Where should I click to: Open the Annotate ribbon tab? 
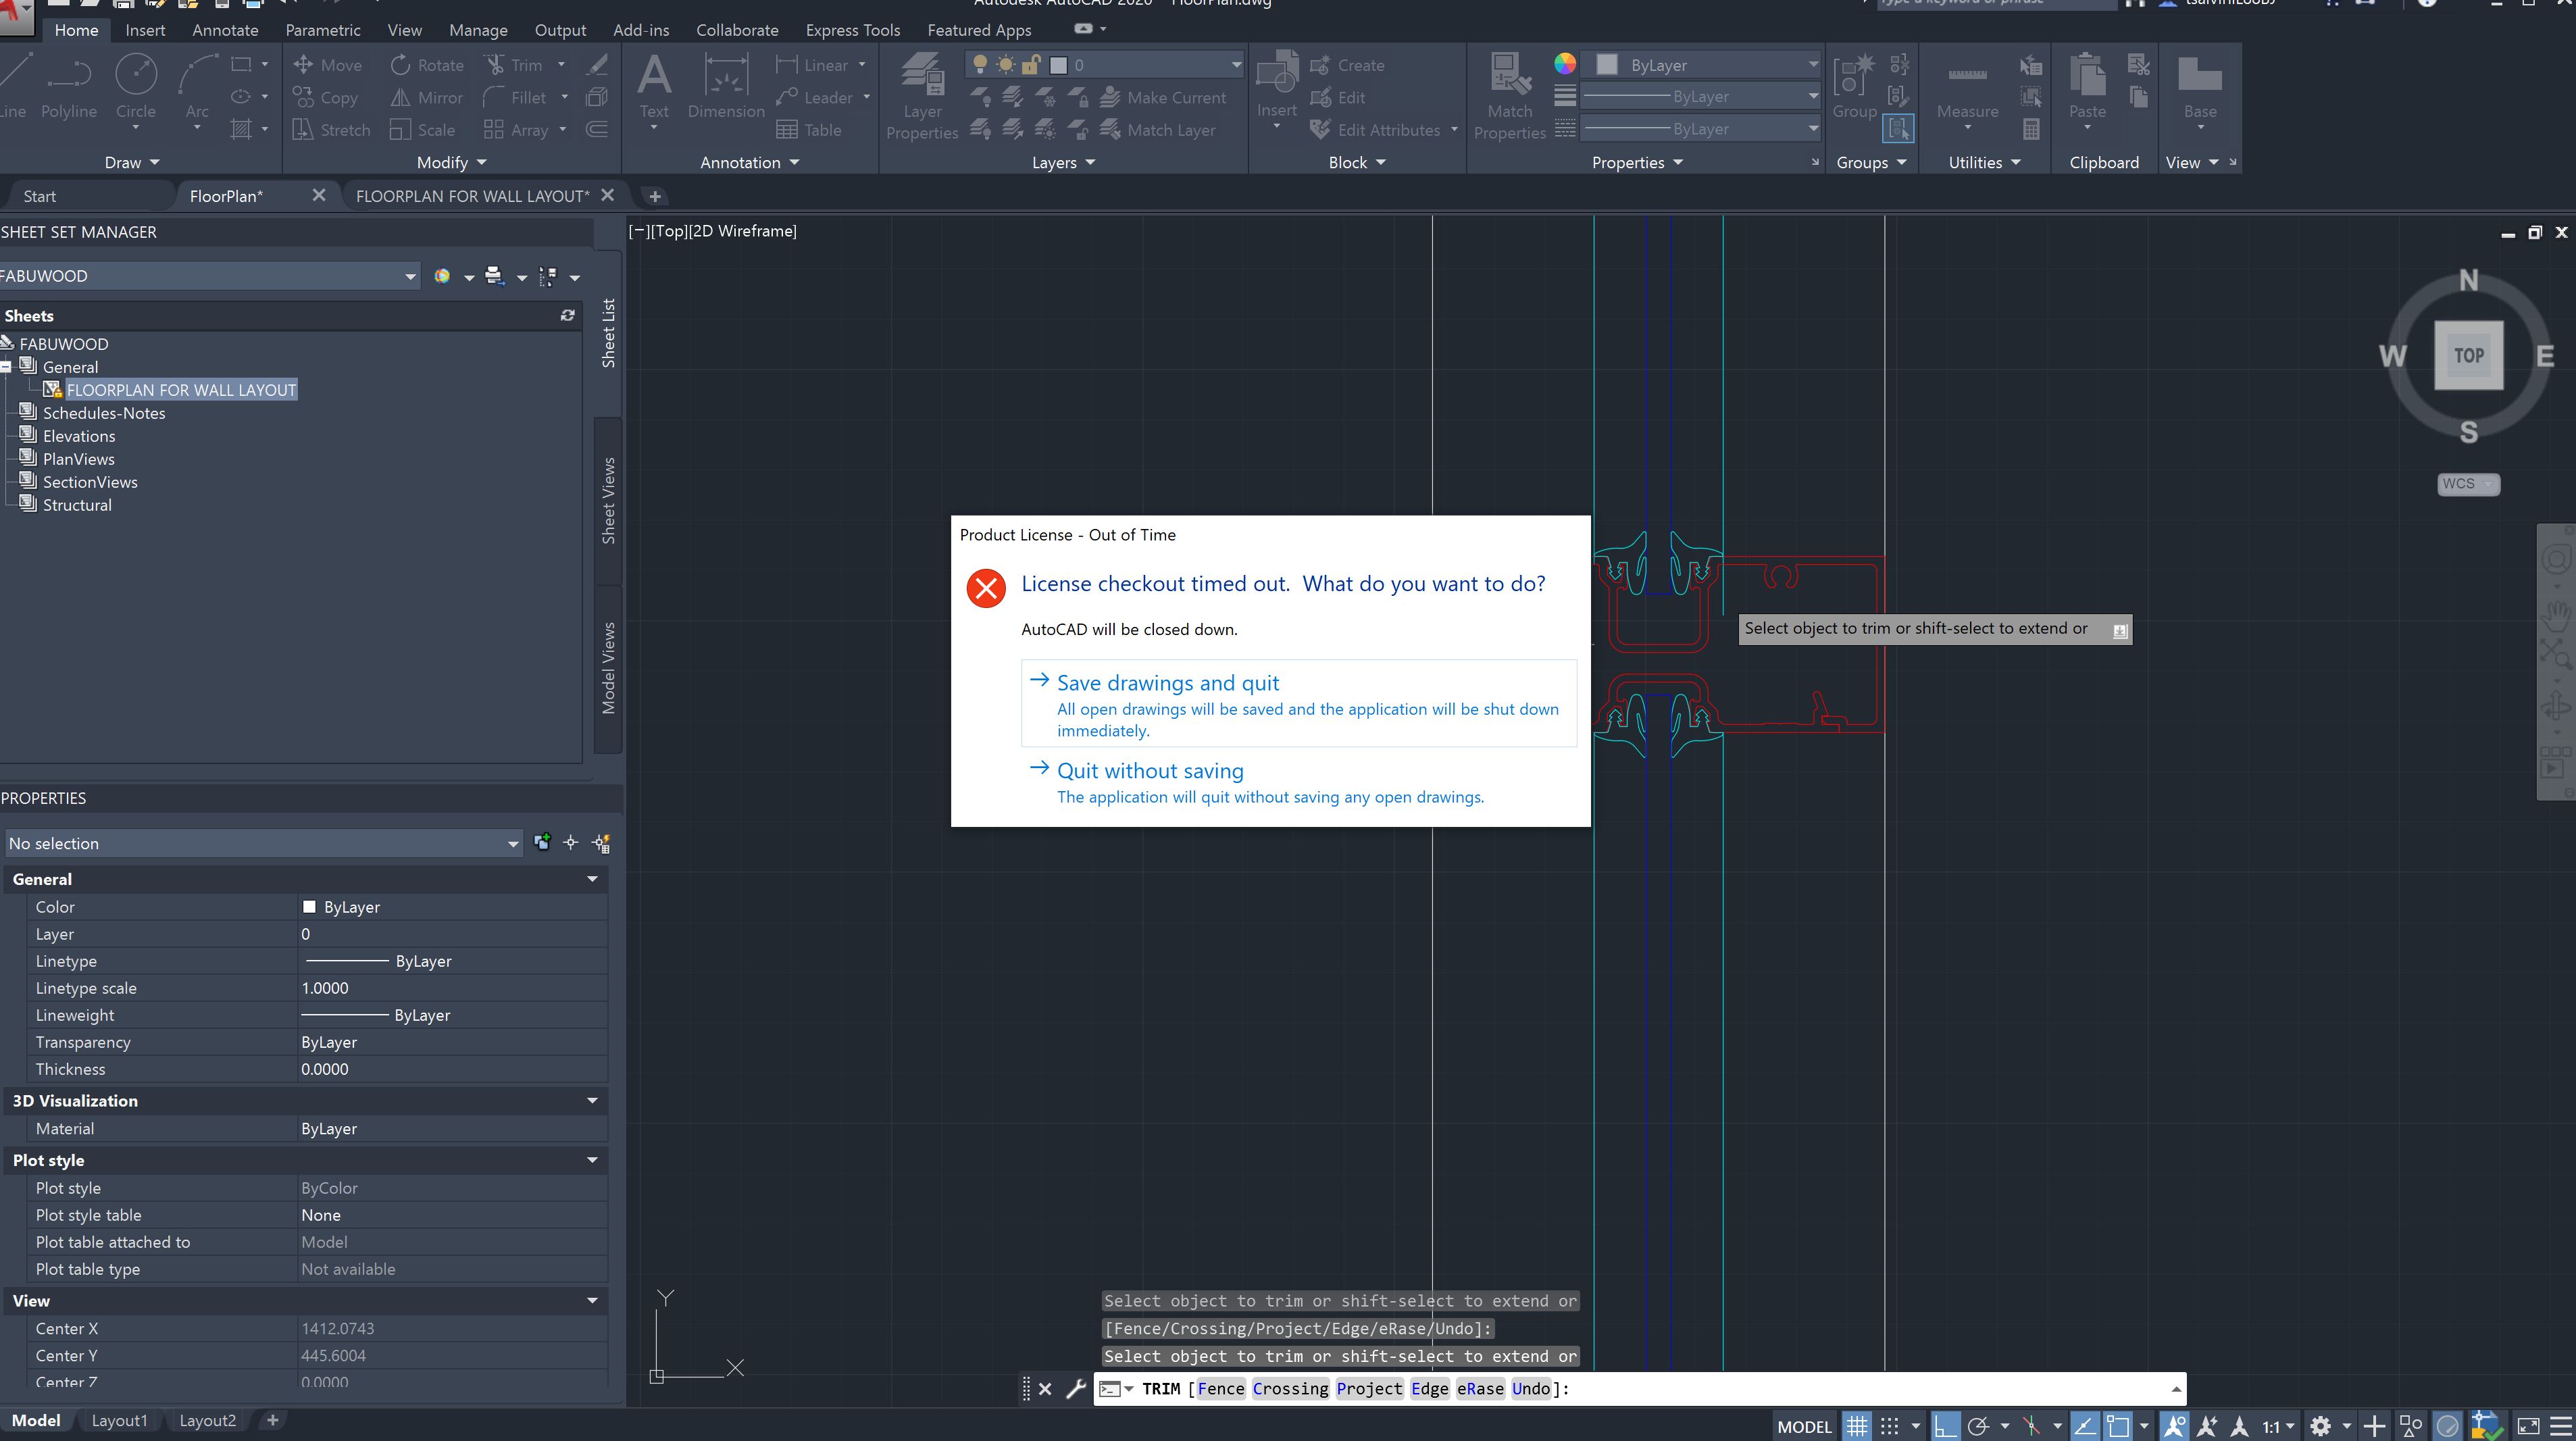pyautogui.click(x=225, y=30)
